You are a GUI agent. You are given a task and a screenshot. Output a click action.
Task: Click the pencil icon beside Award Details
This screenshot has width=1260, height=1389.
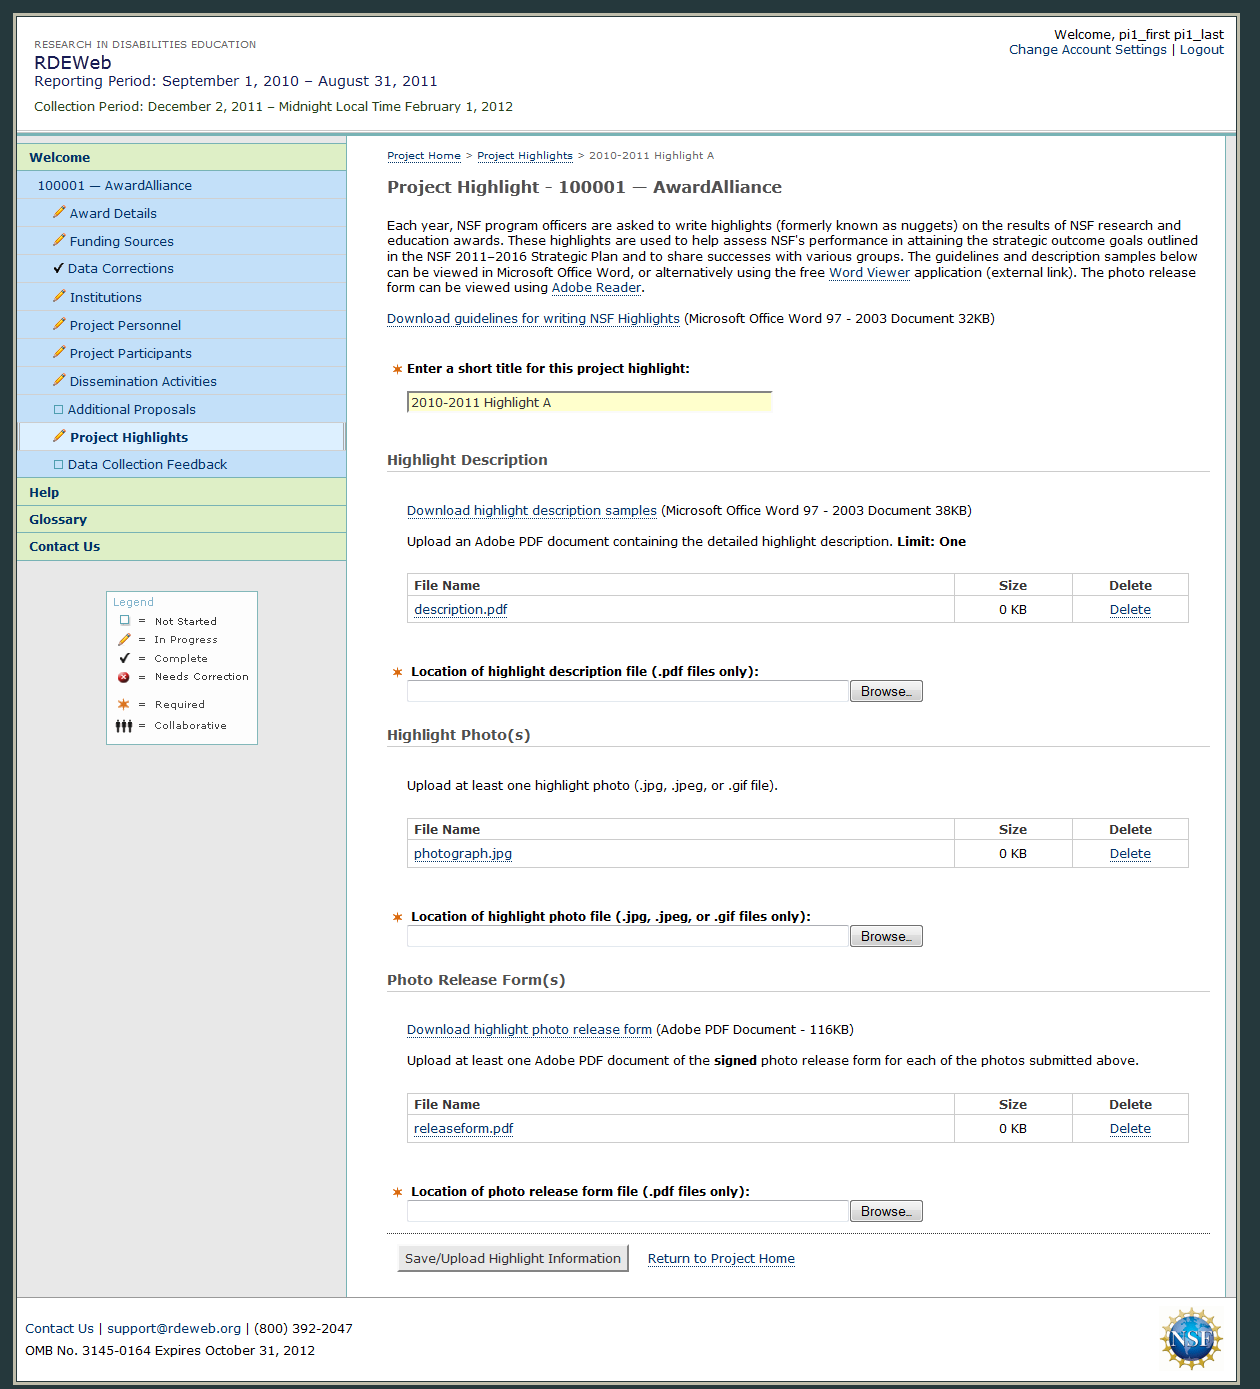pyautogui.click(x=59, y=212)
